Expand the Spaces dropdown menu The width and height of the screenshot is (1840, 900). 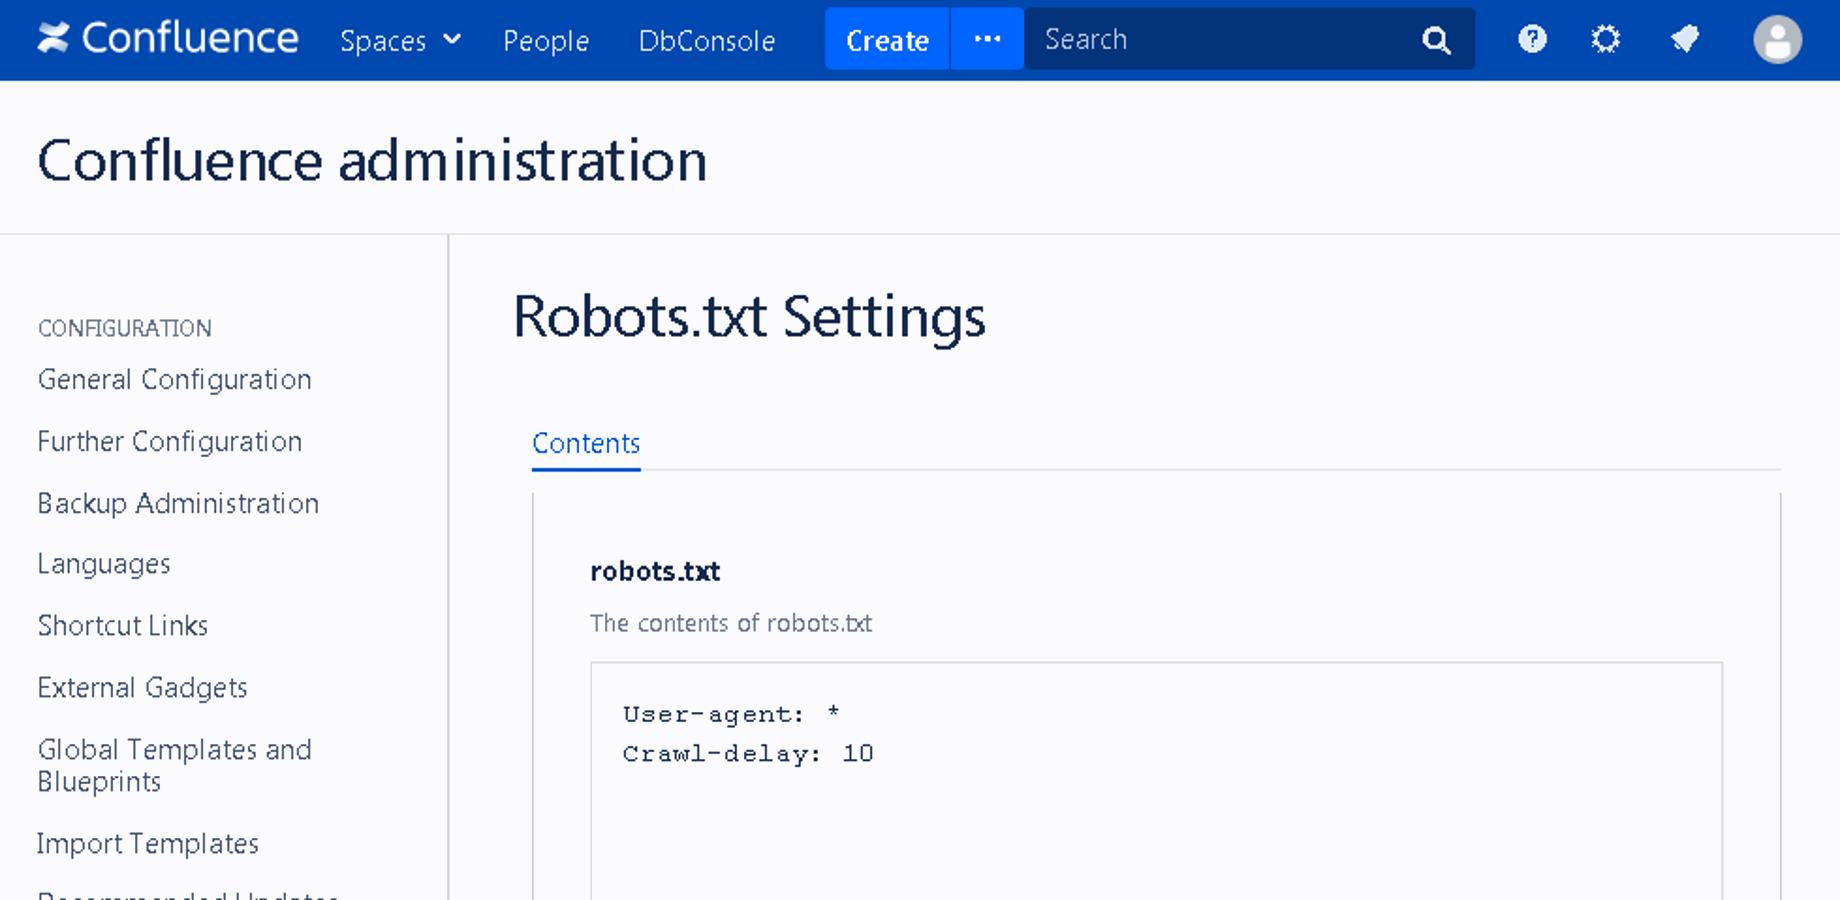(x=400, y=40)
